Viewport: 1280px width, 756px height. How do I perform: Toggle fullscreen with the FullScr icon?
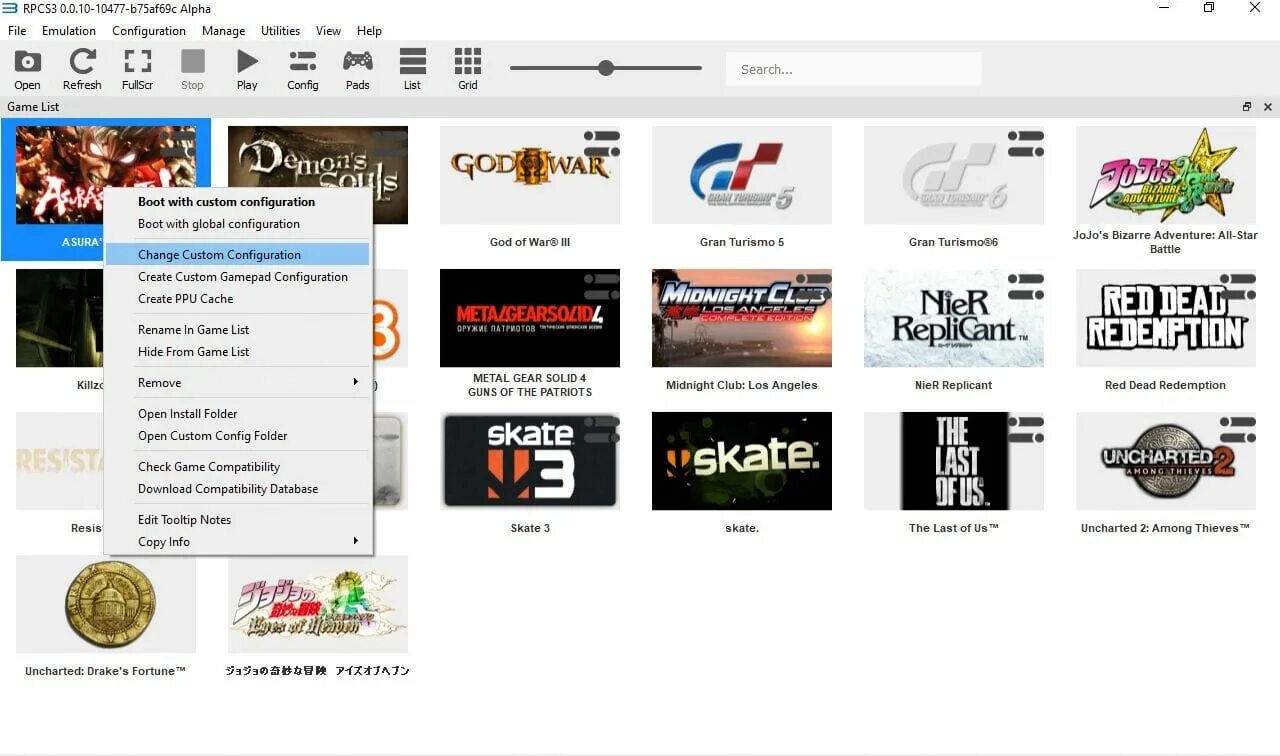point(138,62)
